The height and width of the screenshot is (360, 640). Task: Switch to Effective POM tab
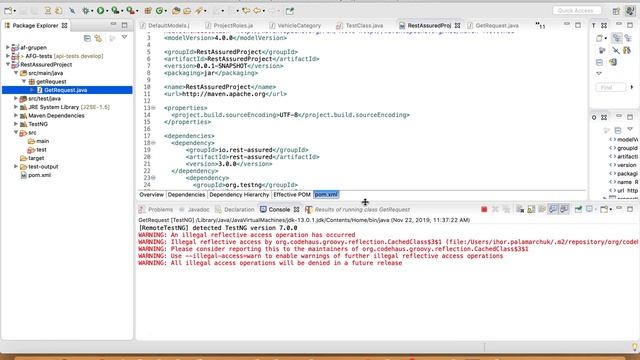point(292,195)
